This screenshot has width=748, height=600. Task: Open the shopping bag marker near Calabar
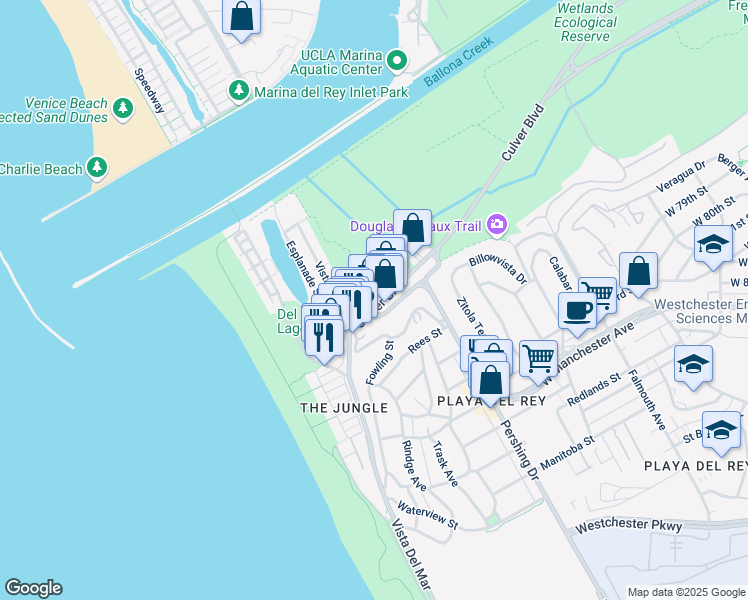pyautogui.click(x=638, y=272)
